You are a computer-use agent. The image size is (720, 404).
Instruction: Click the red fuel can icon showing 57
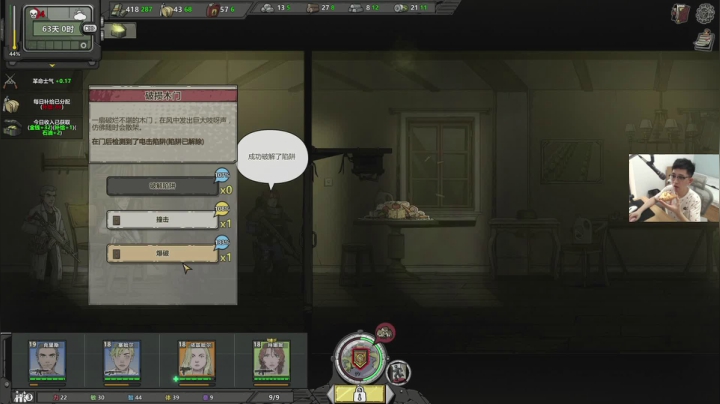click(x=213, y=10)
